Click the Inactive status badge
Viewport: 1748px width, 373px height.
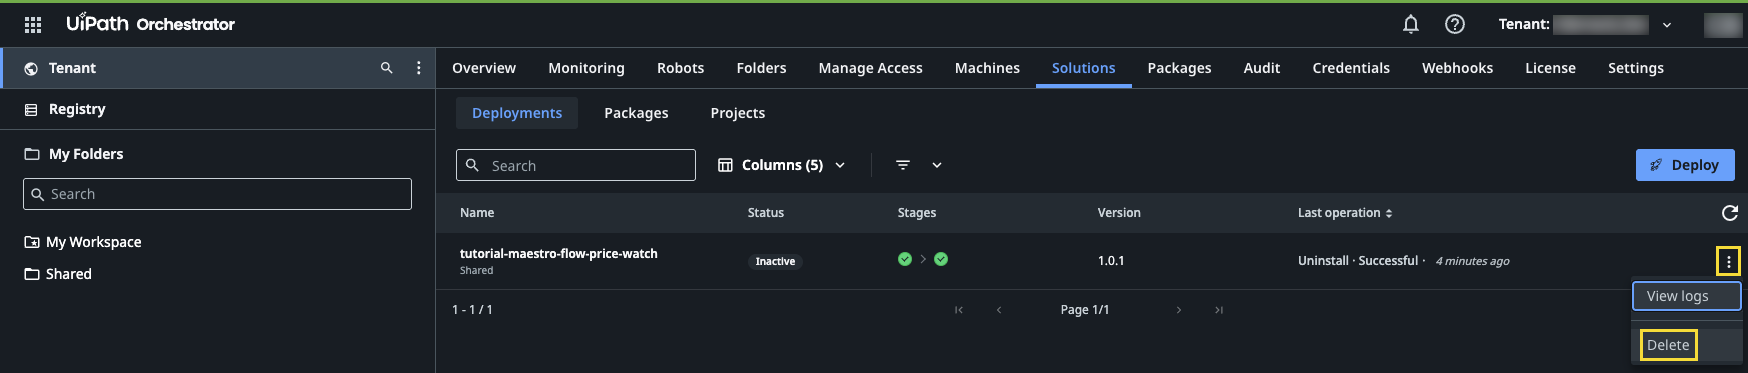point(775,262)
